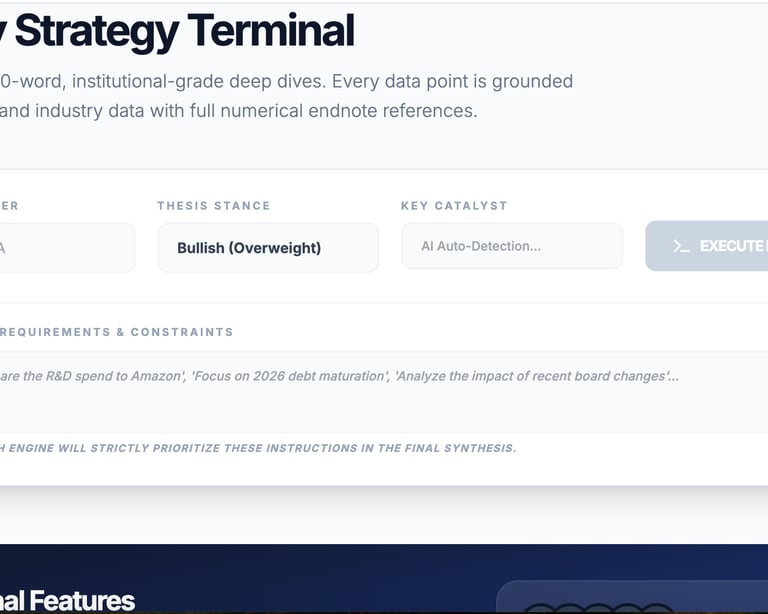Click the AI Auto-Detection placeholder text

point(481,246)
